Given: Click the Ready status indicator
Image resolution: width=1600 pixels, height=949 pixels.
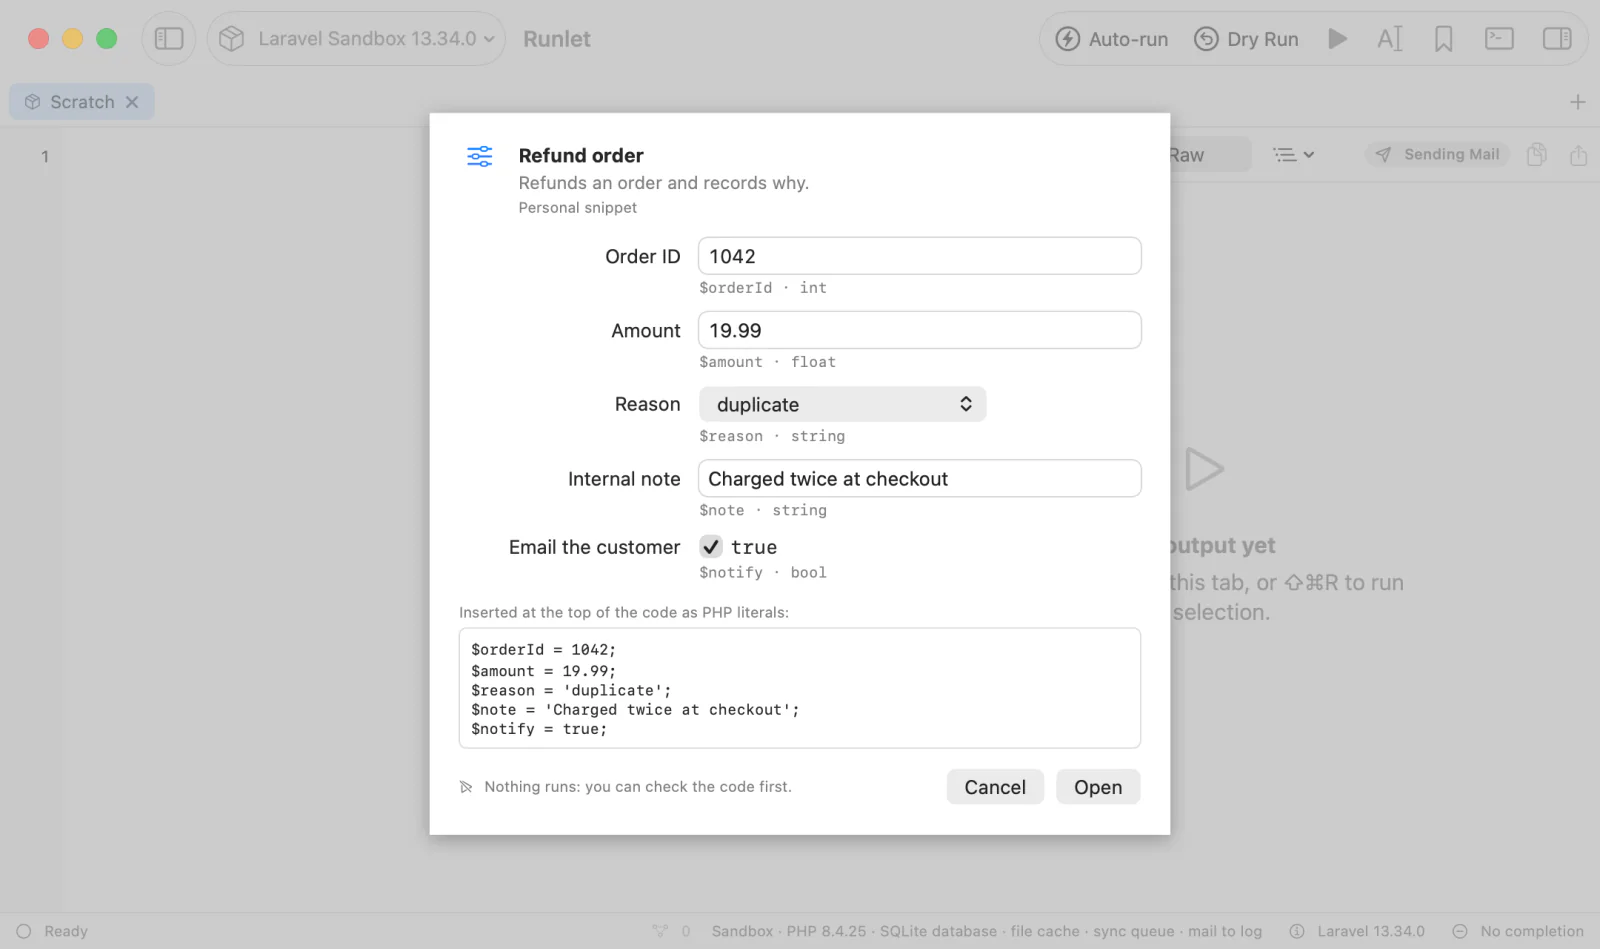Looking at the screenshot, I should tap(52, 931).
